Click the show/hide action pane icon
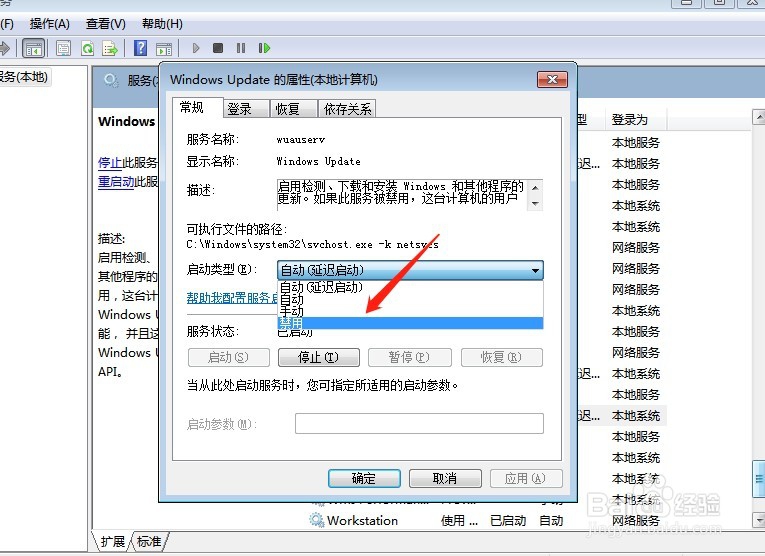This screenshot has height=556, width=765. (164, 48)
